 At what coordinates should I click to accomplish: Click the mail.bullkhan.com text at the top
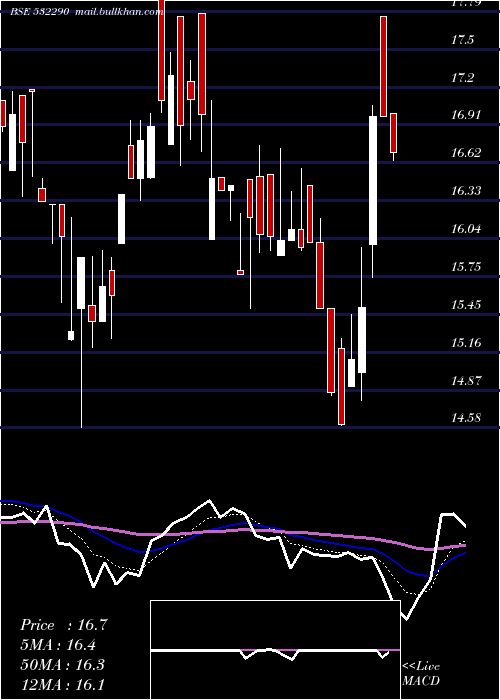[120, 12]
